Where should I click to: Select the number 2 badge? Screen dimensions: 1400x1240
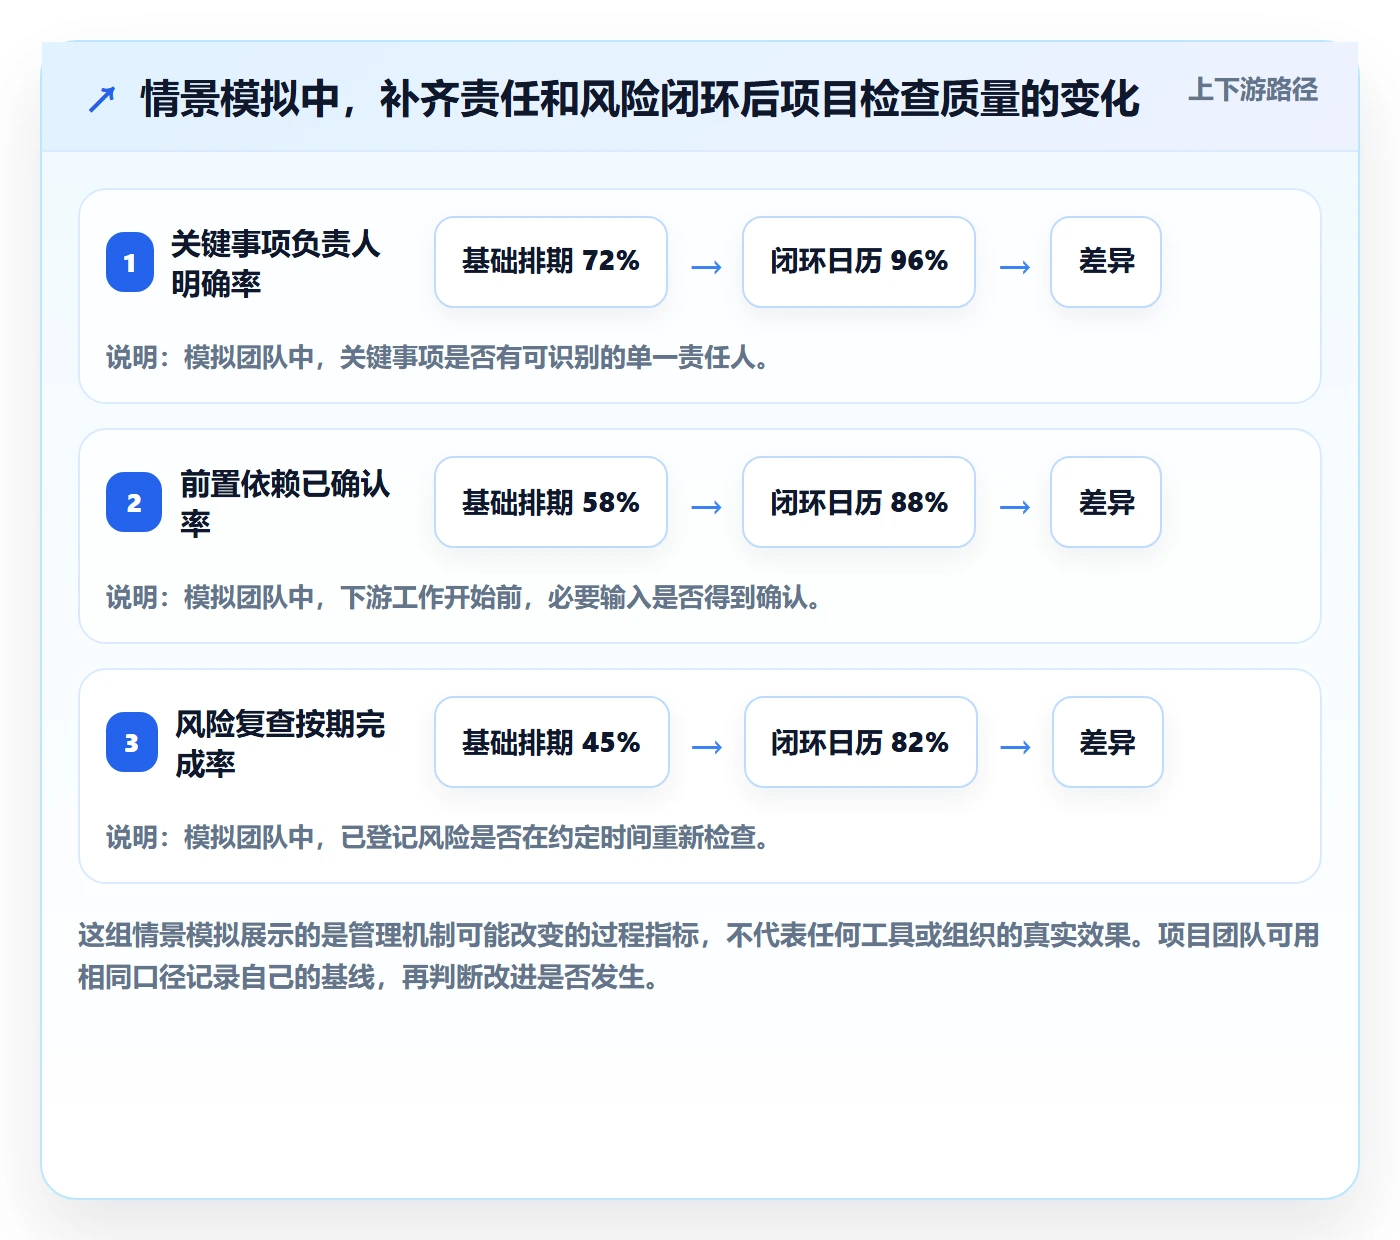pos(134,502)
